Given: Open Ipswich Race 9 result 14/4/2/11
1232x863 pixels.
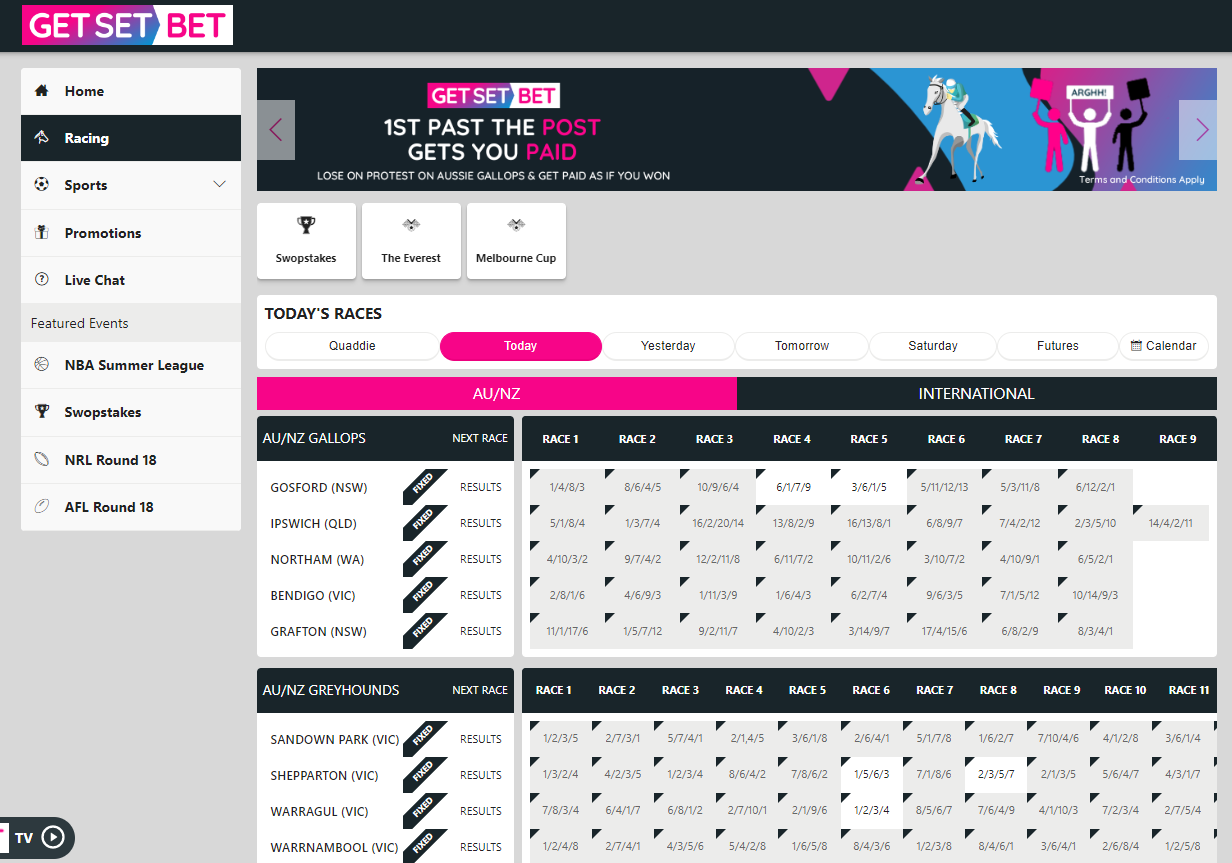Looking at the screenshot, I should (x=1171, y=523).
